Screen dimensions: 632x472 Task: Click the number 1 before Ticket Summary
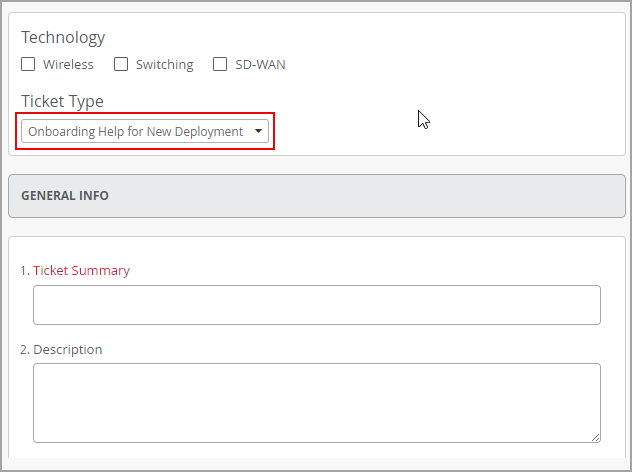tap(24, 270)
